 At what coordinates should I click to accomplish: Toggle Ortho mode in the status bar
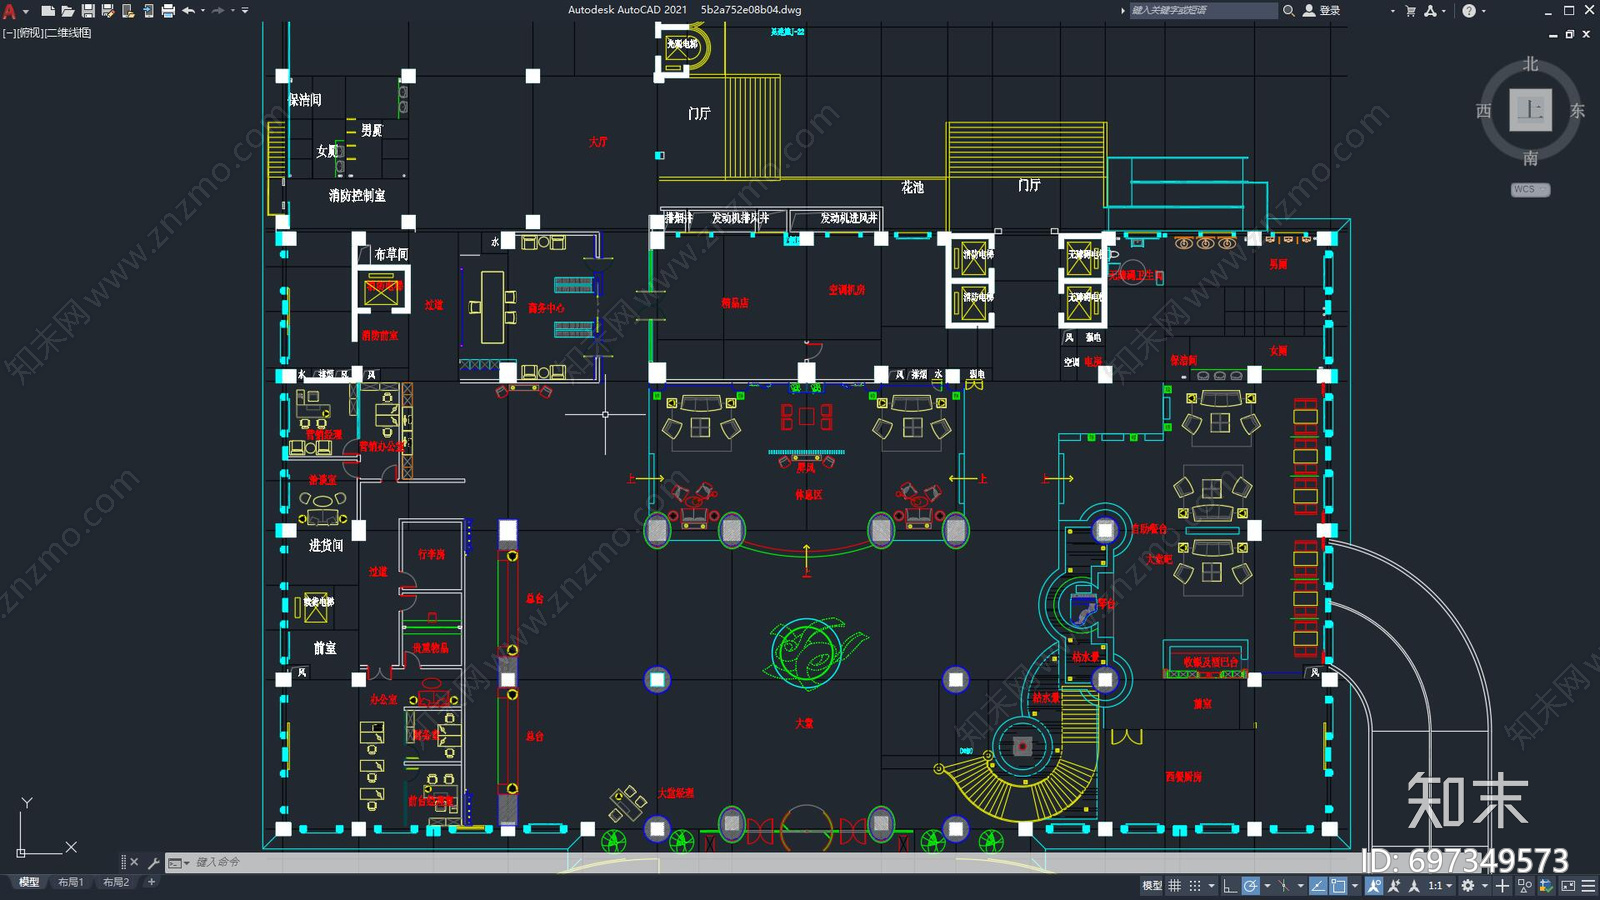pyautogui.click(x=1230, y=886)
